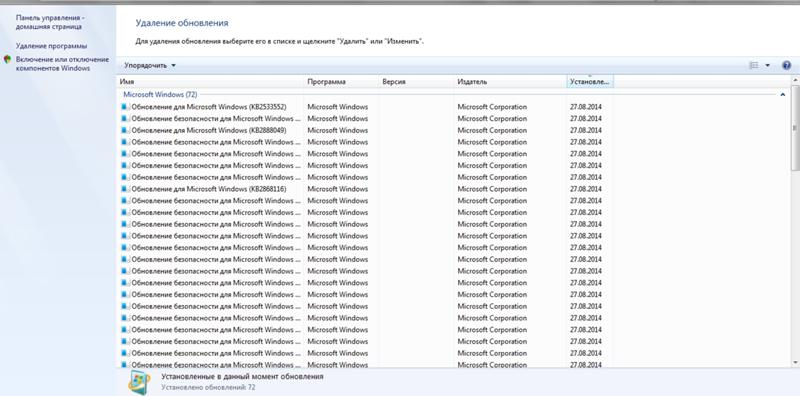800x396 pixels.
Task: Sort list by Программа column header
Action: tap(342, 82)
